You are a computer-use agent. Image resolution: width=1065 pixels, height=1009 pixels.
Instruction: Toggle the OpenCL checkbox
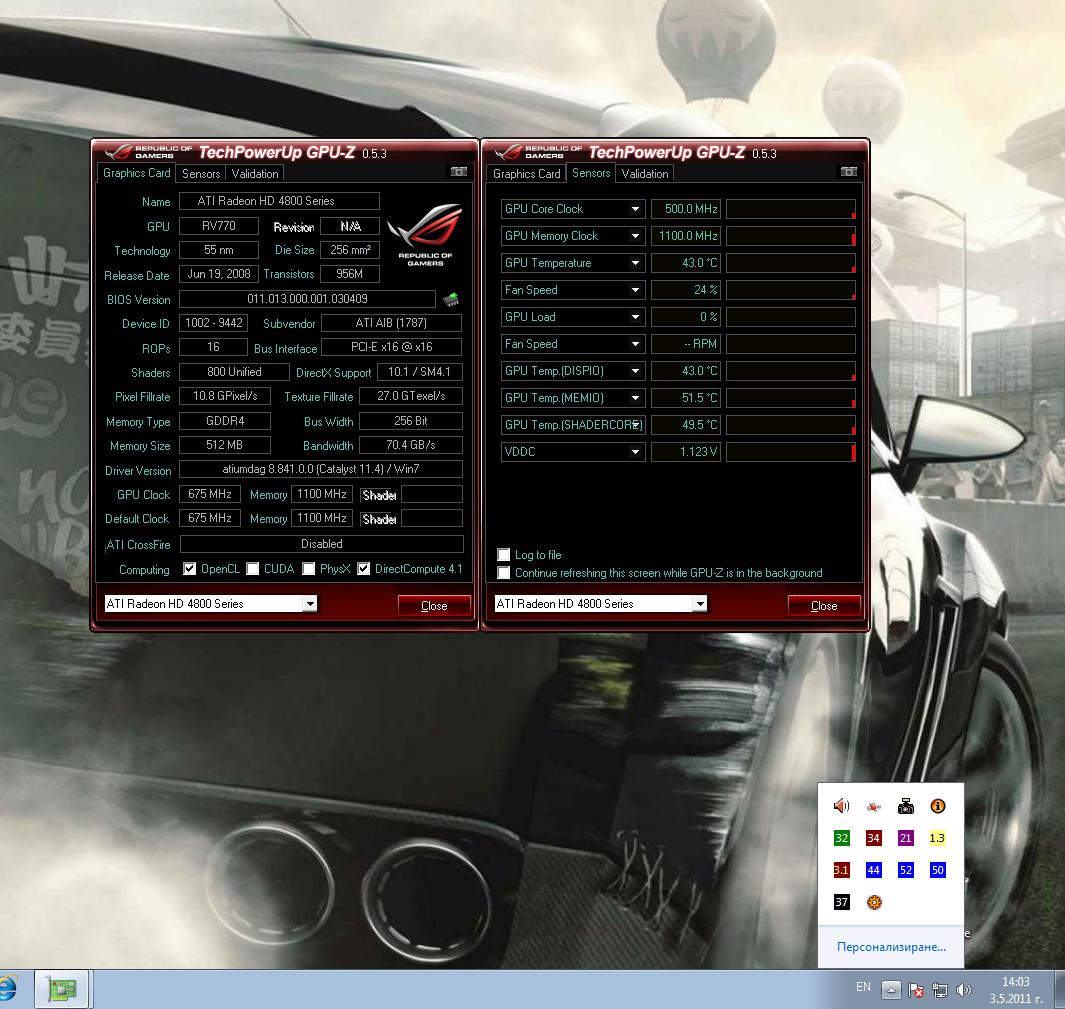click(189, 569)
